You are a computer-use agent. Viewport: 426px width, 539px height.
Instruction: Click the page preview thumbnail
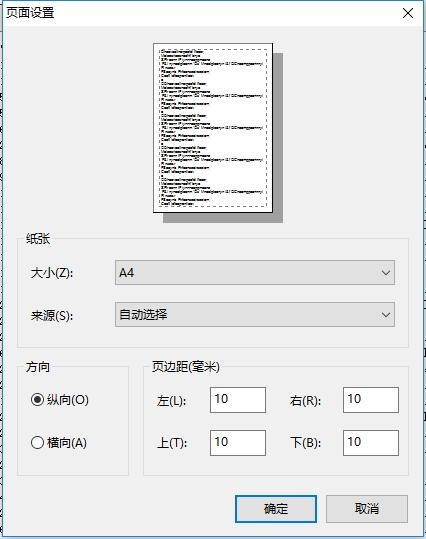(213, 128)
